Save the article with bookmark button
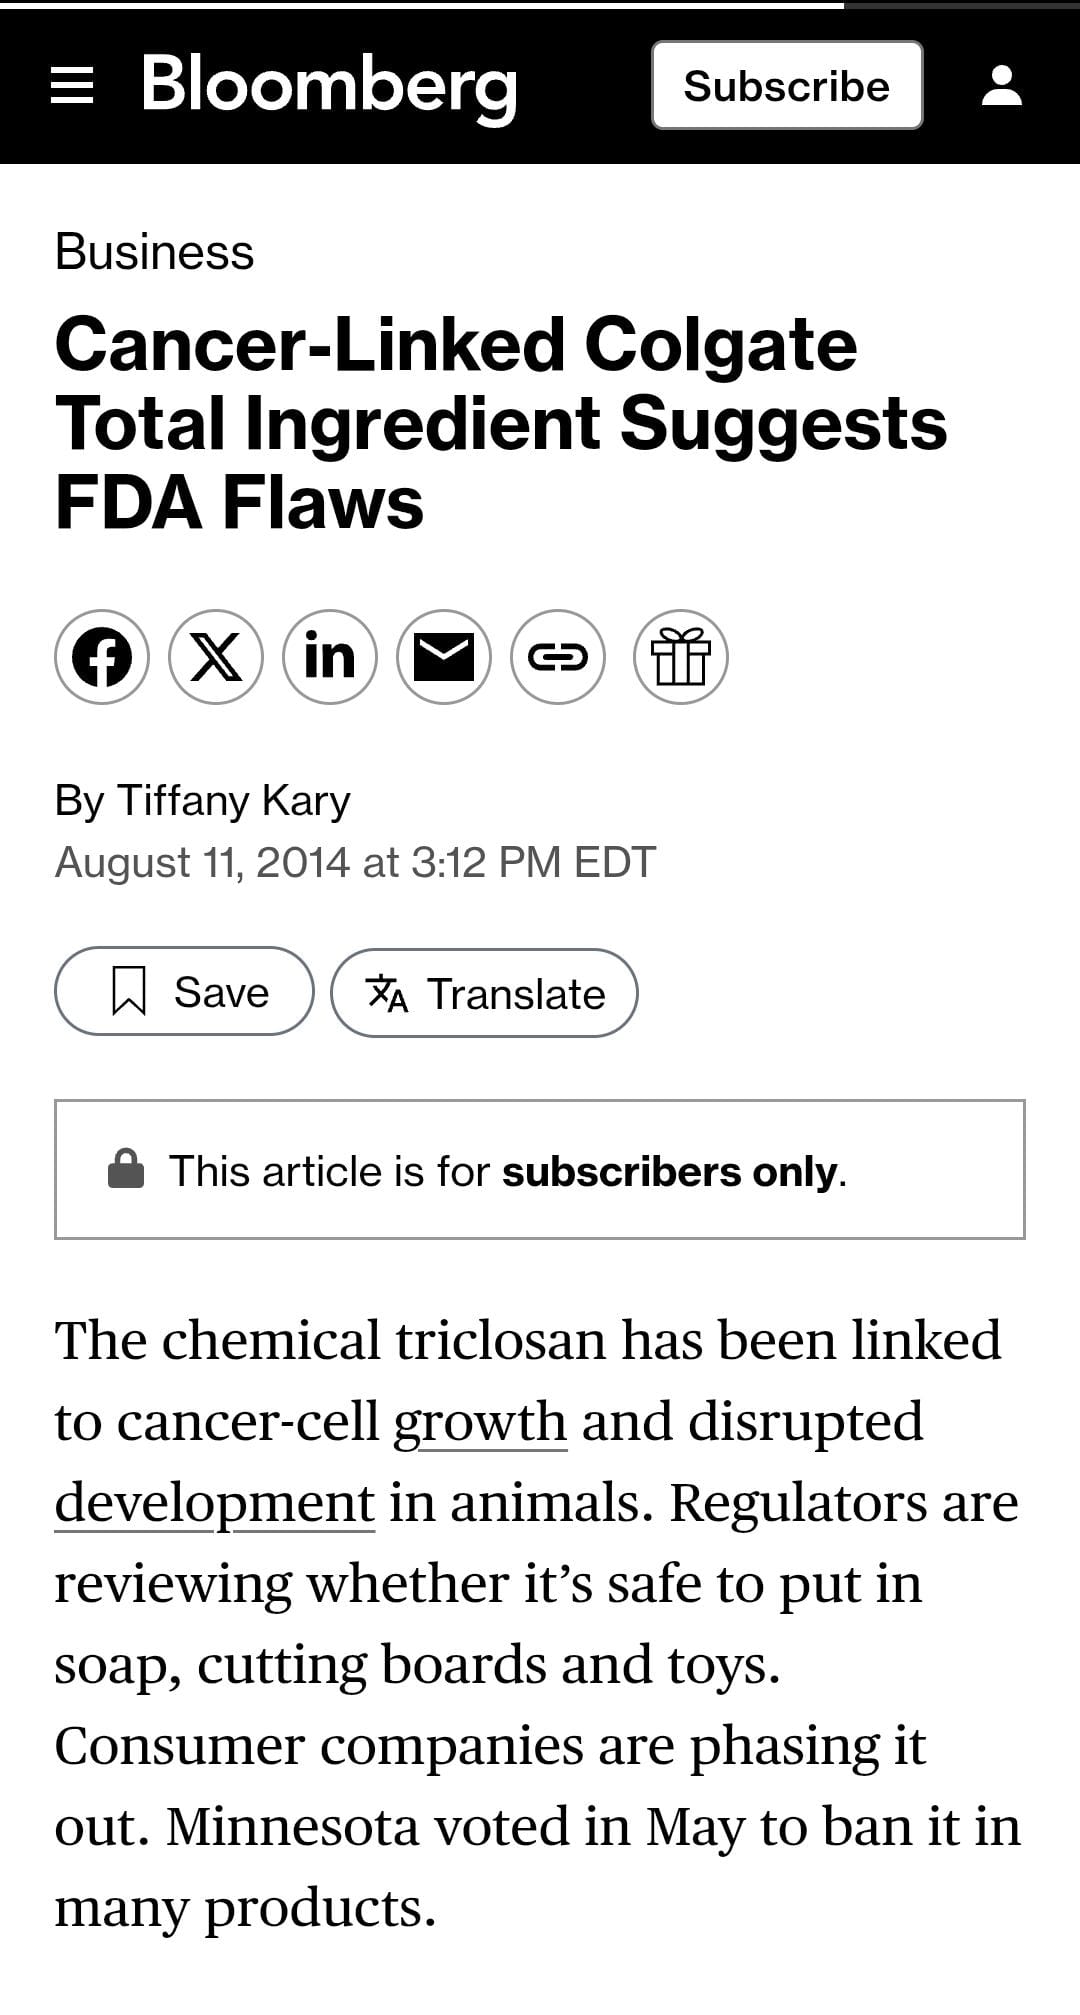The image size is (1080, 2015). (x=184, y=992)
